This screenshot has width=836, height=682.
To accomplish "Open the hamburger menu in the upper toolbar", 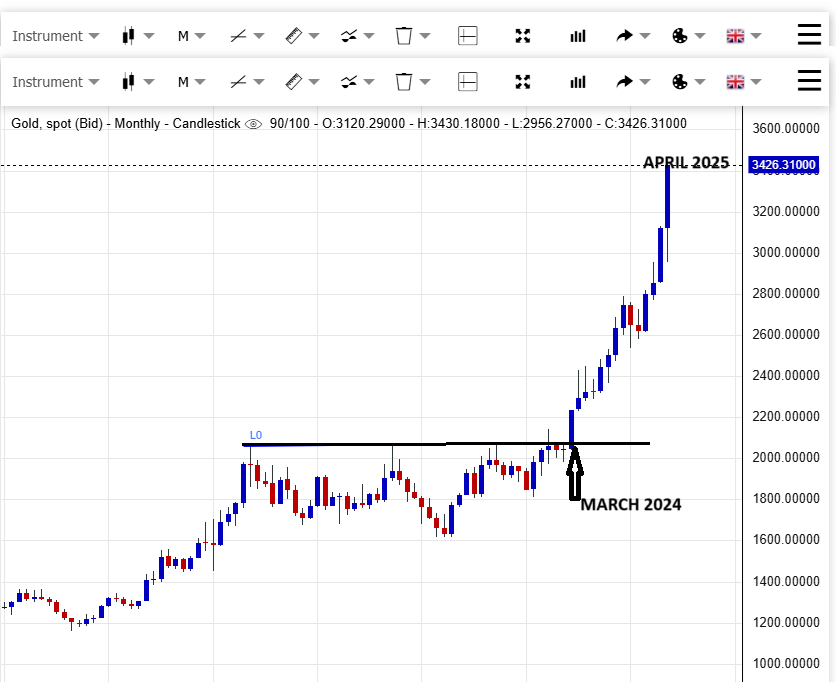I will point(809,35).
